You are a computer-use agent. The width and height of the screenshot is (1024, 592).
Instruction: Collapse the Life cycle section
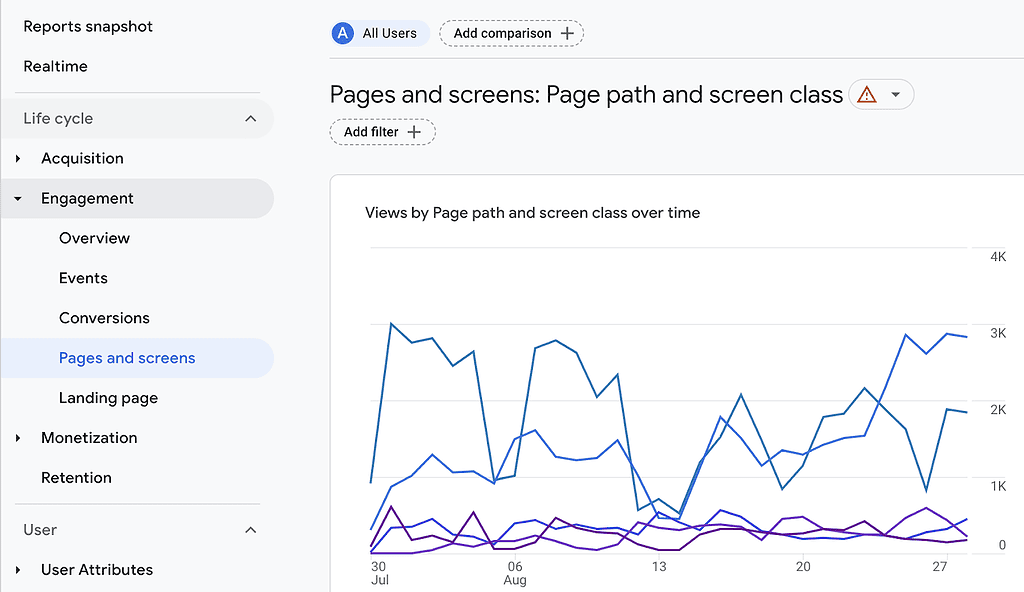tap(250, 118)
